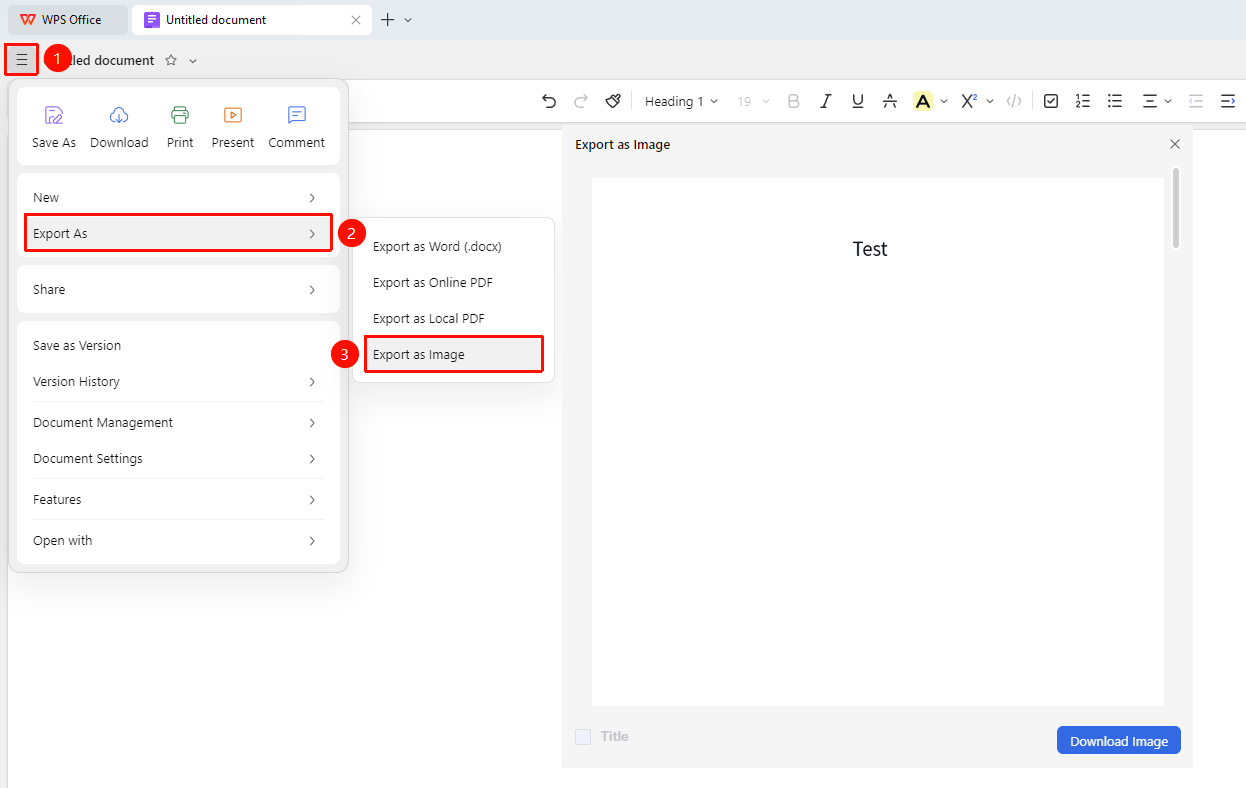1246x788 pixels.
Task: Insert a bulleted list
Action: coord(1115,101)
